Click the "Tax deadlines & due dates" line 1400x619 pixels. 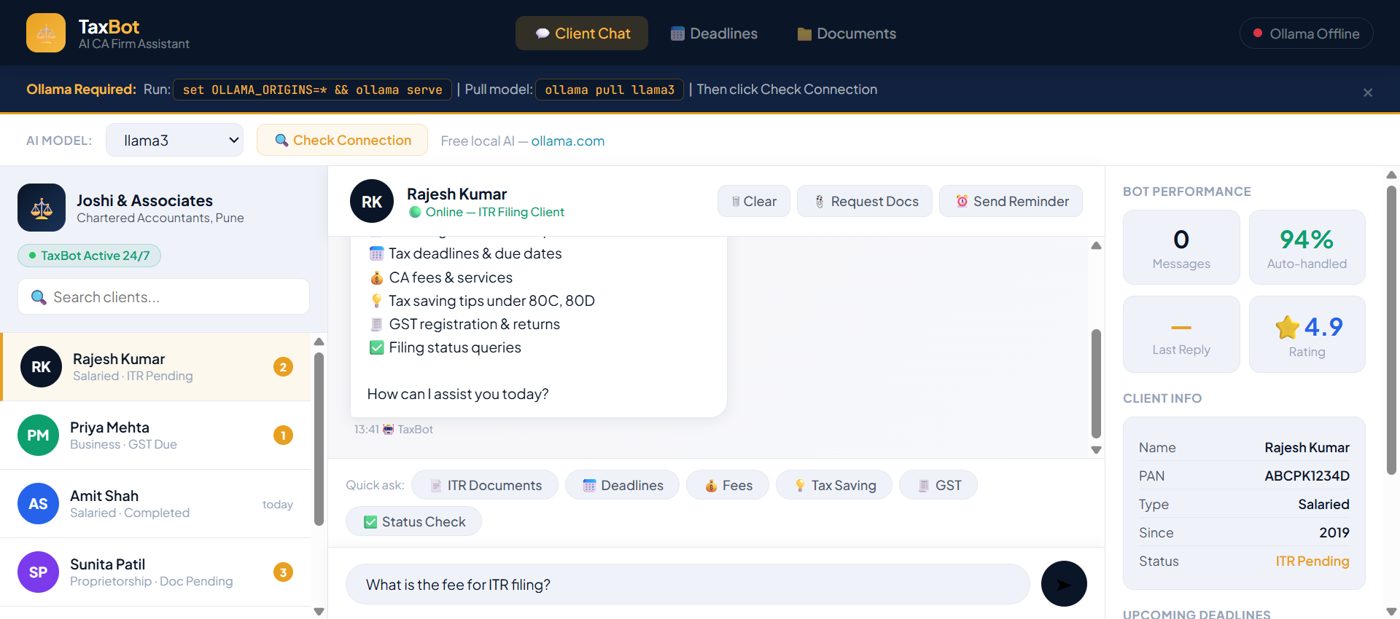point(465,254)
